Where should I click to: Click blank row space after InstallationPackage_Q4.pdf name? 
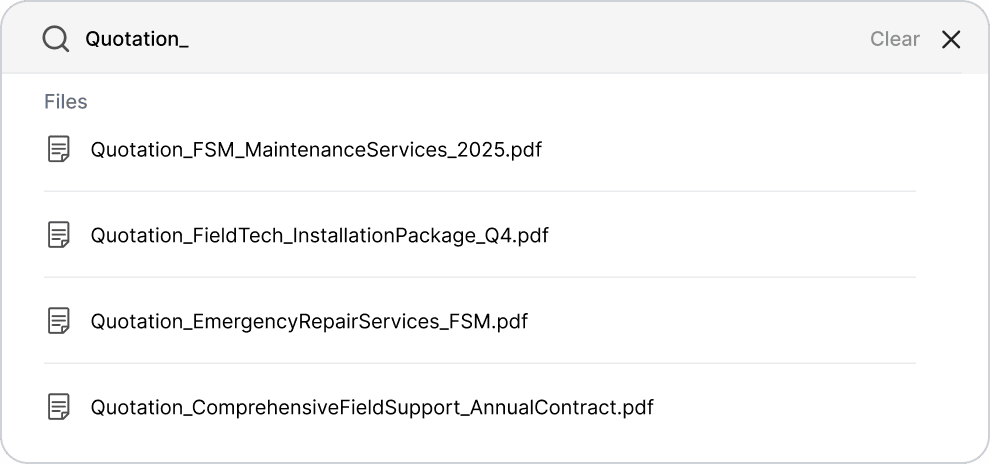730,236
